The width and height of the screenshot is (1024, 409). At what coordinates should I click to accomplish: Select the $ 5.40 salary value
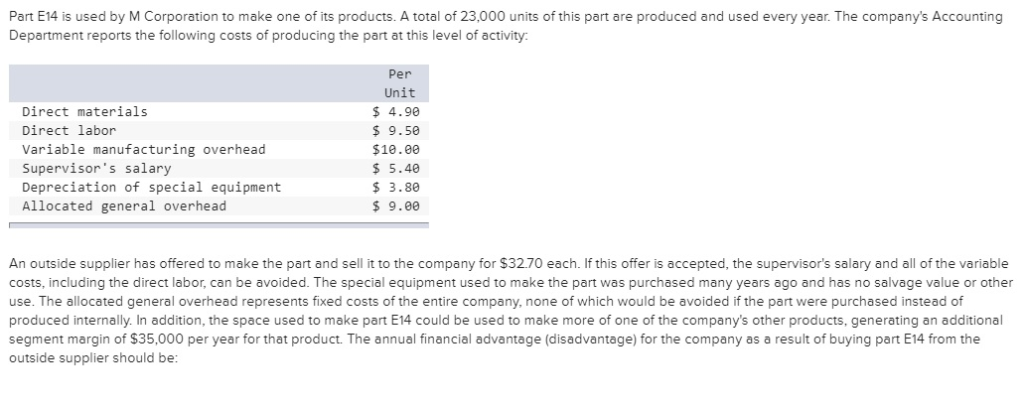[396, 169]
